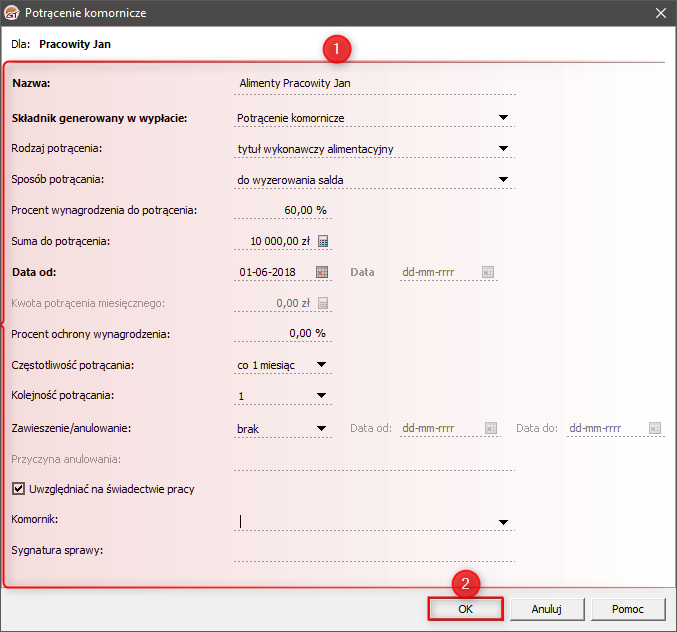Toggle Uwzględniać na świadectwie pracy checkbox

[x=18, y=489]
